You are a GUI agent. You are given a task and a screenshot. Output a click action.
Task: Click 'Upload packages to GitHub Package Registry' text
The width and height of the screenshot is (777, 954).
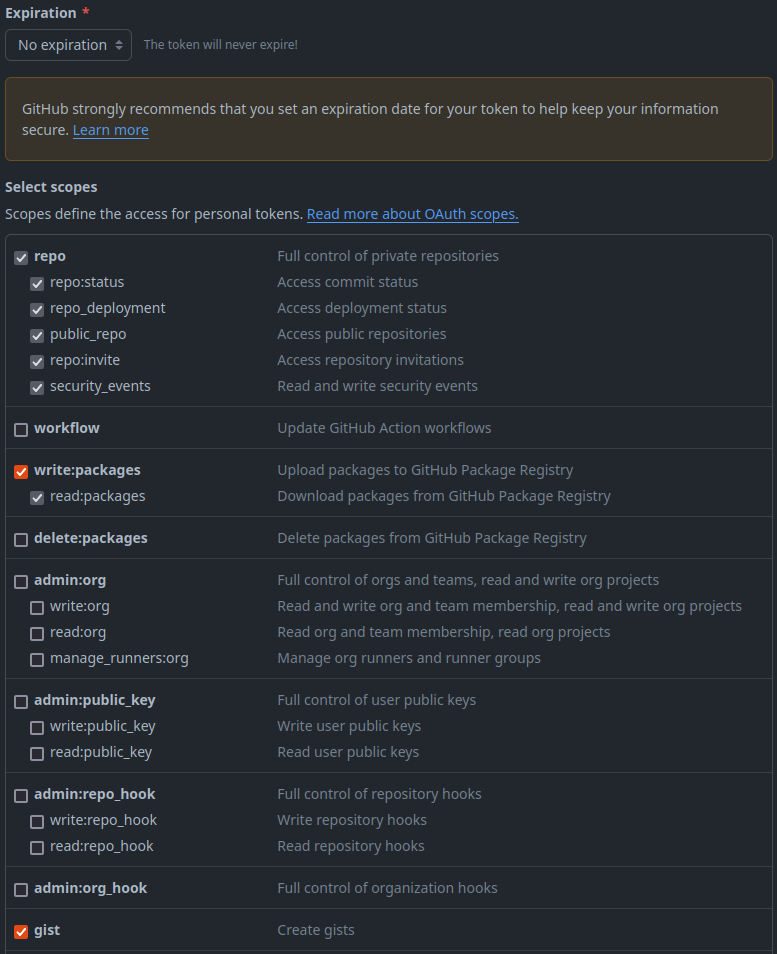pos(425,470)
